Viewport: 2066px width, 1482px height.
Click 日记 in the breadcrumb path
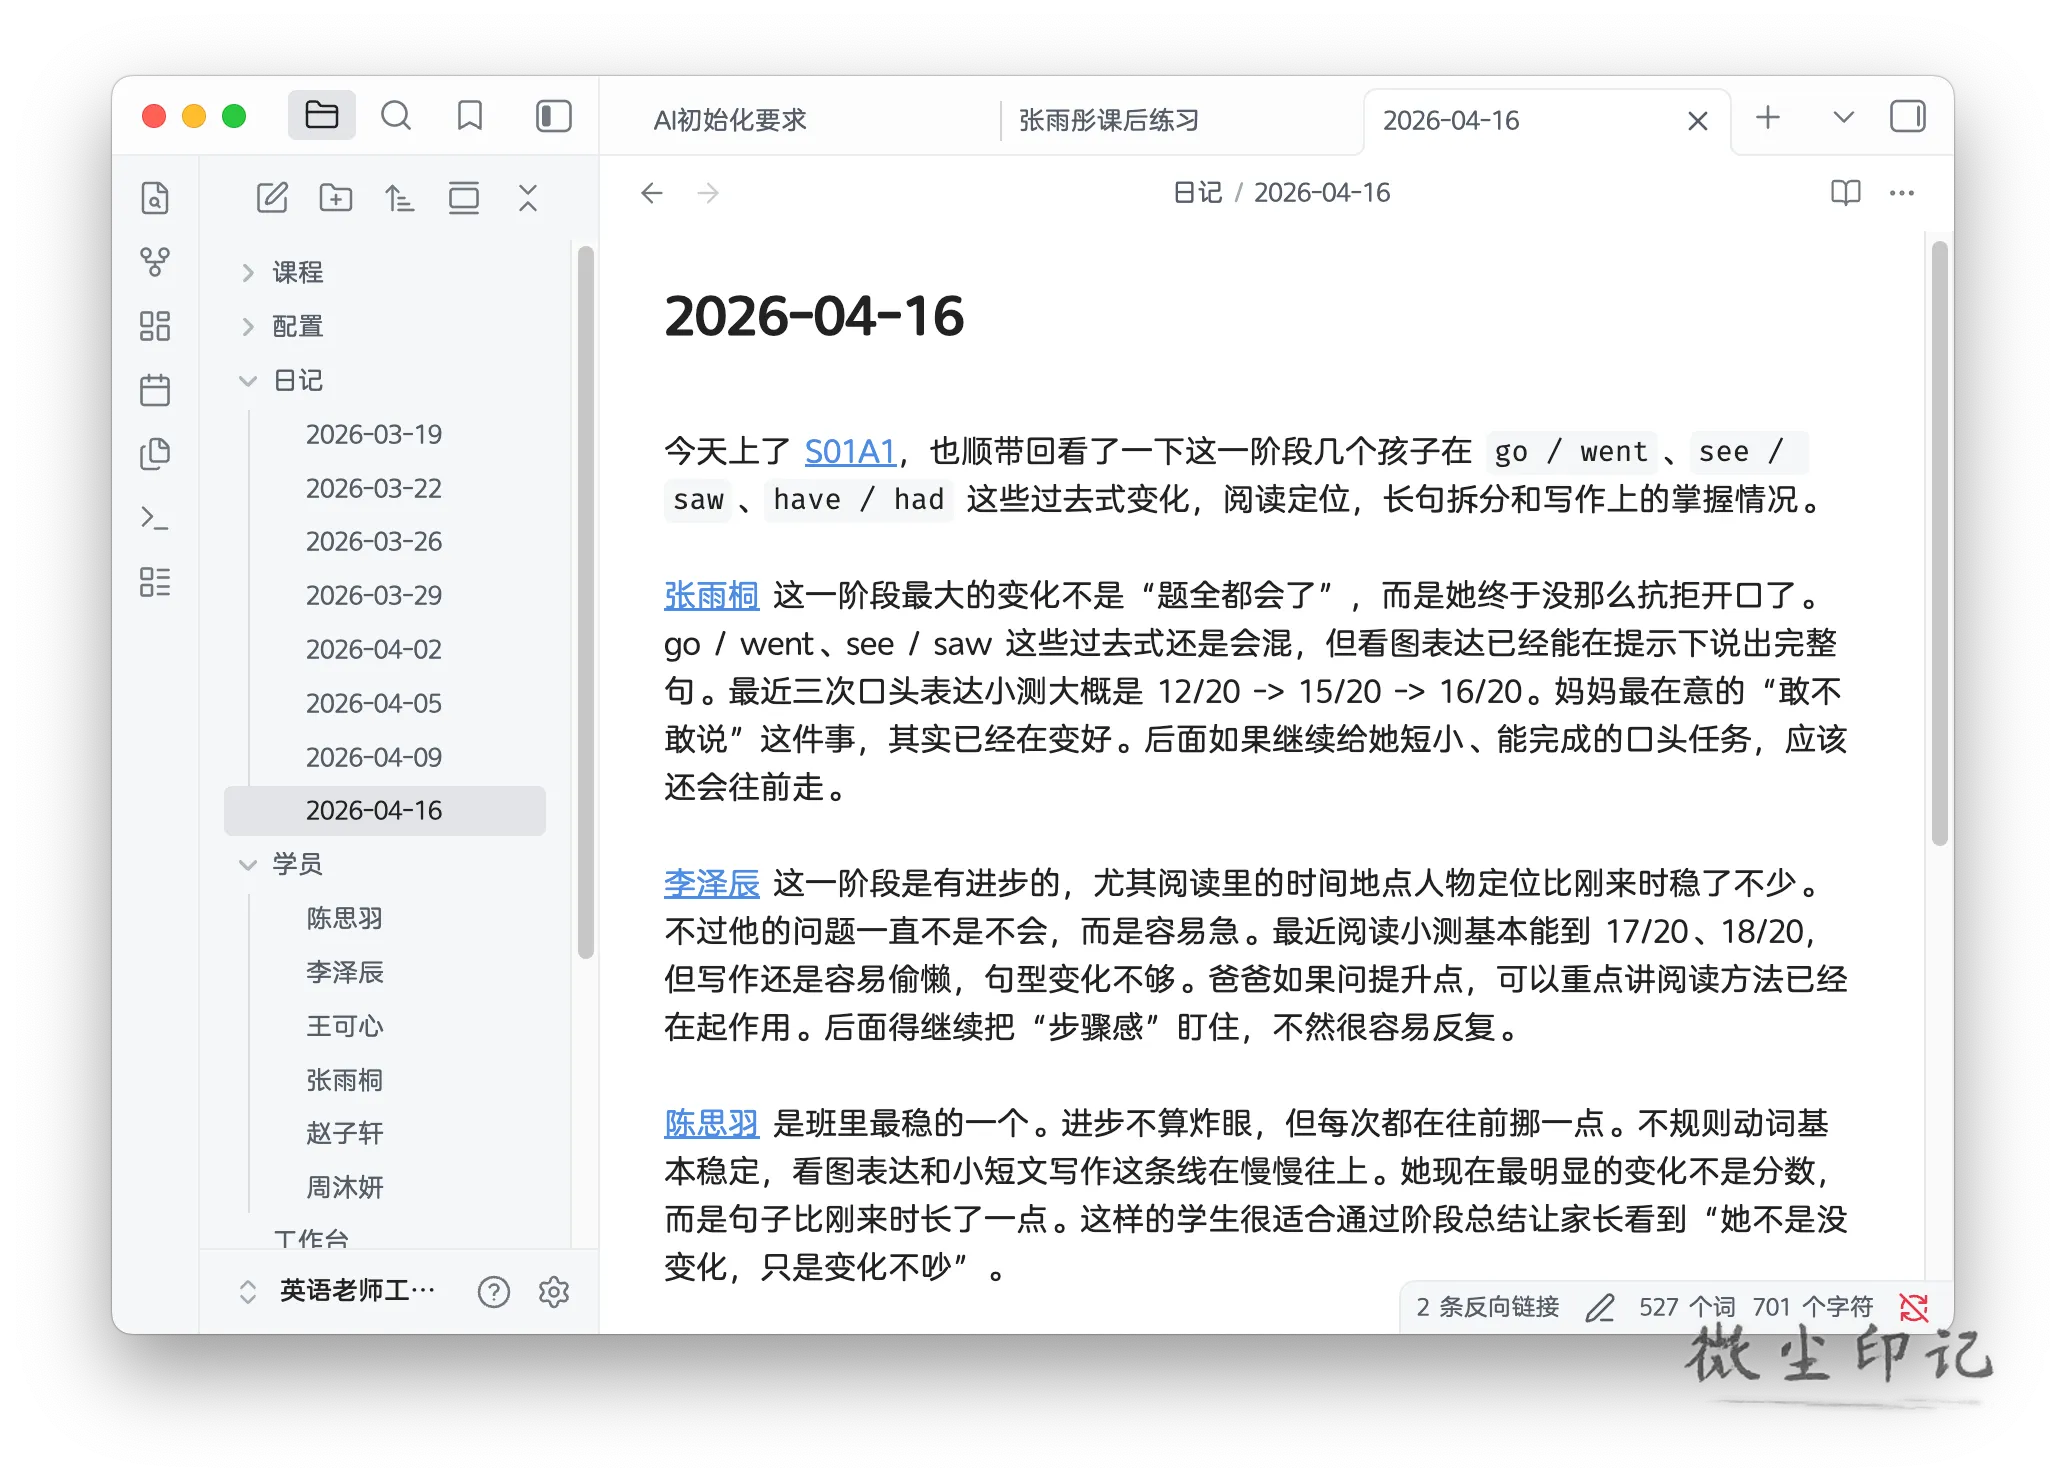pos(1197,193)
